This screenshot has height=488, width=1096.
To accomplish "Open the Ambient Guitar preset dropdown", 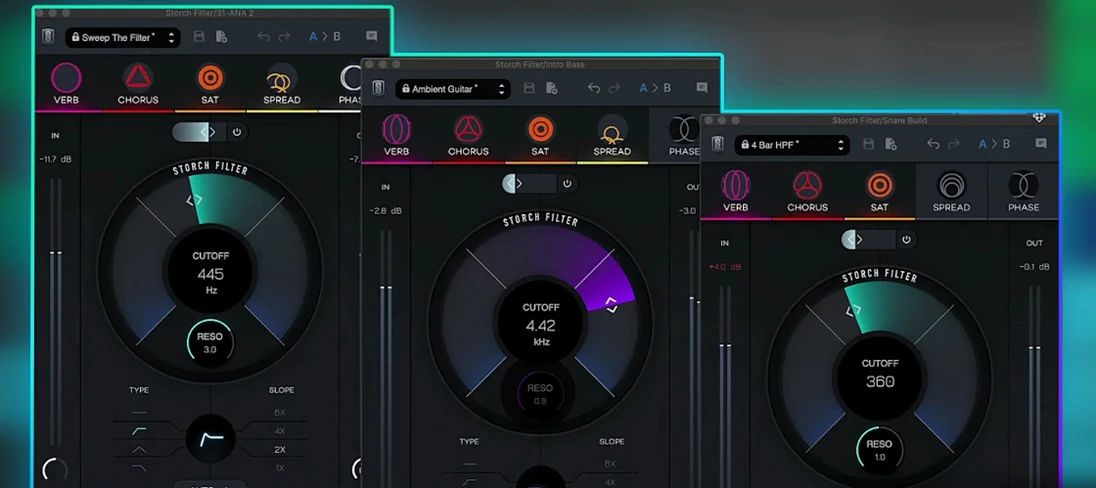I will click(453, 89).
